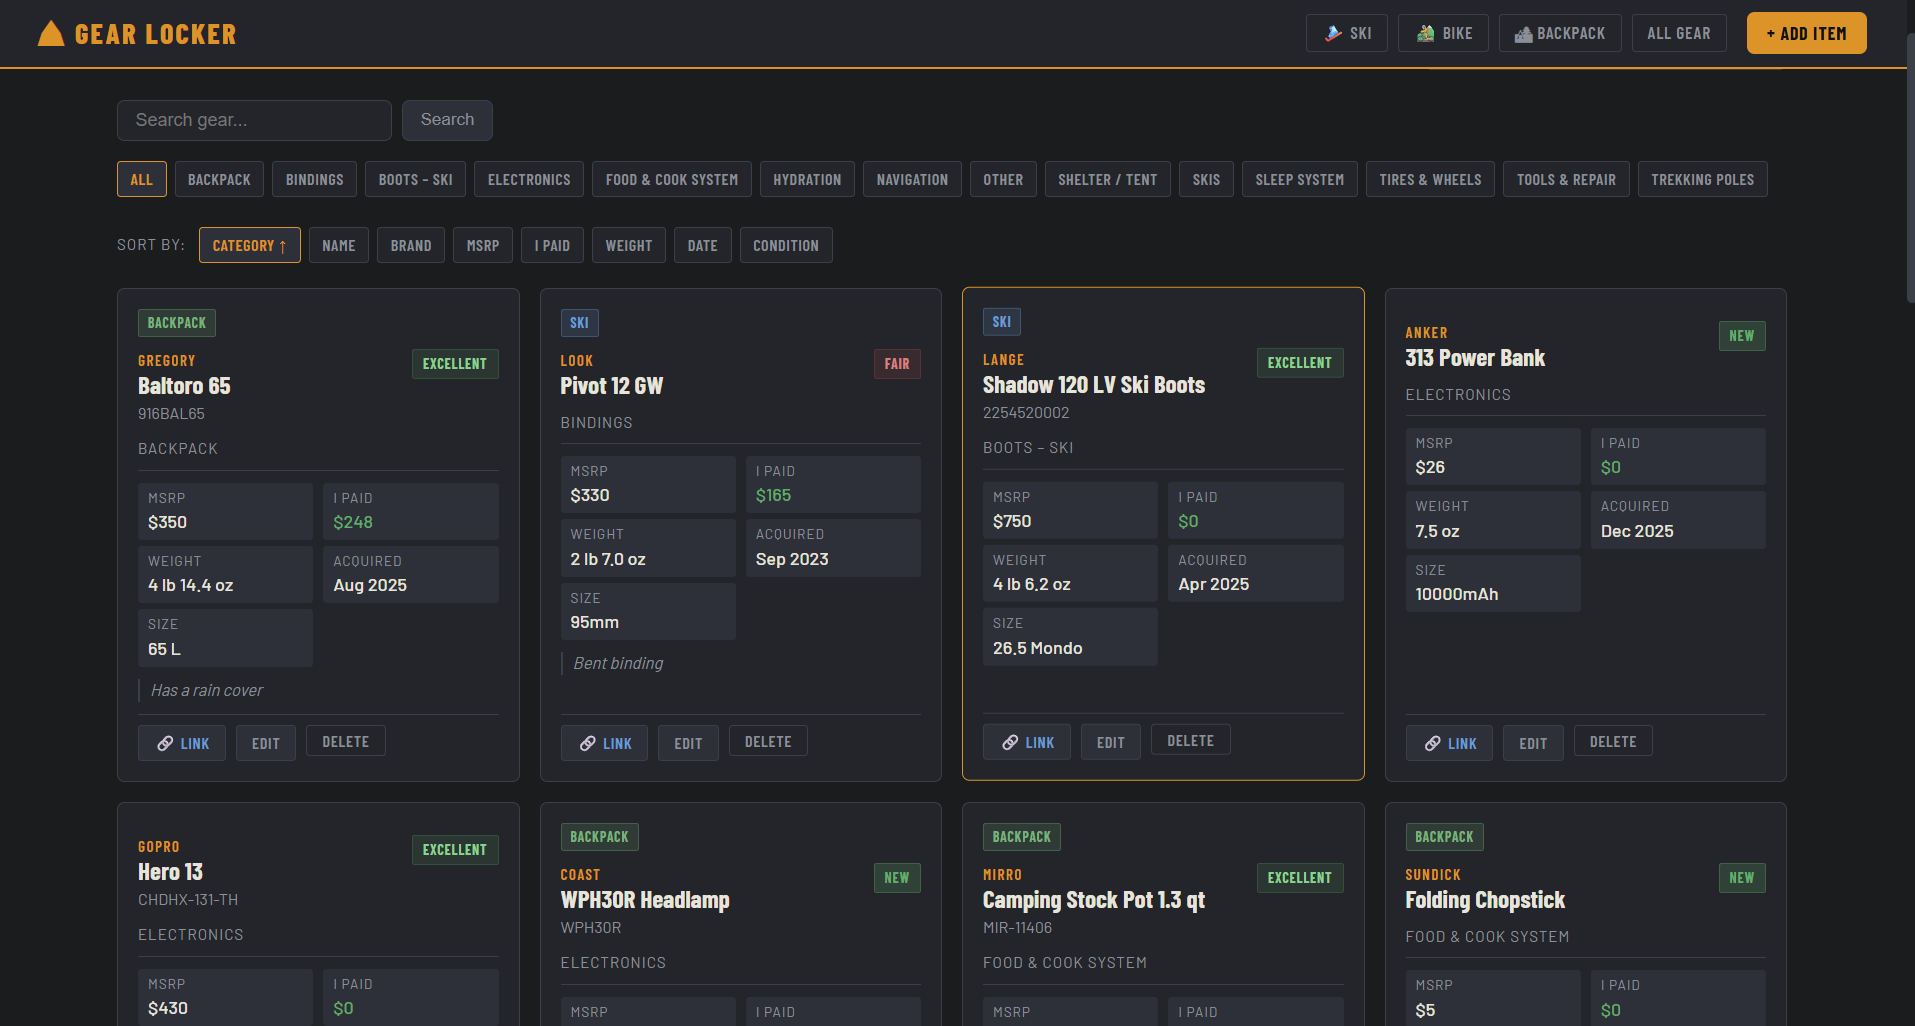The width and height of the screenshot is (1915, 1026).
Task: Filter by Hydration category
Action: (807, 179)
